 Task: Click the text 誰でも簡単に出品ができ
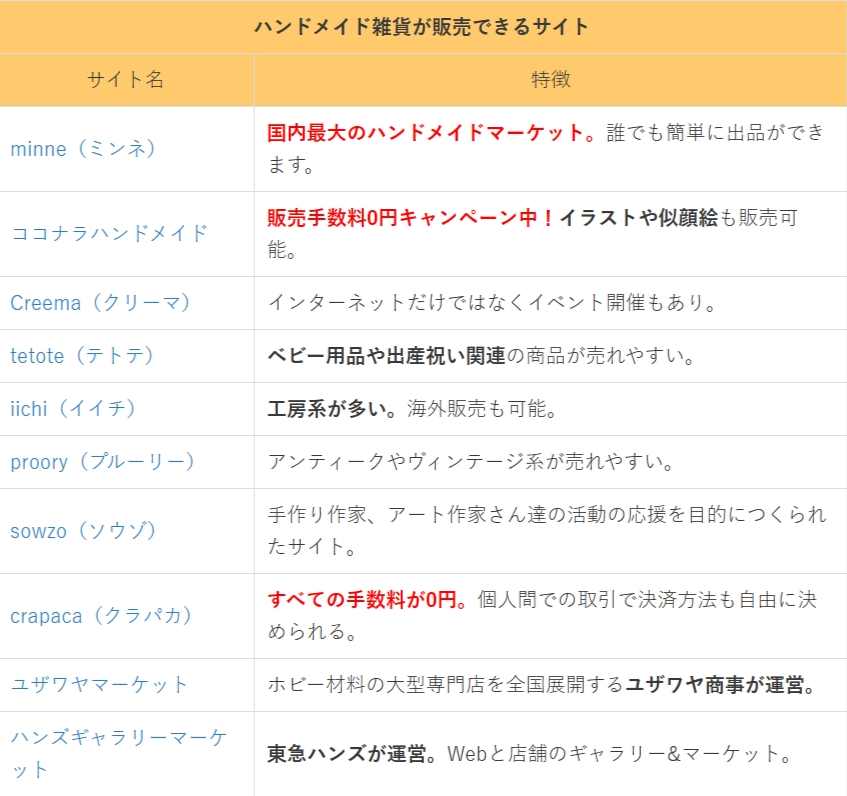point(716,132)
